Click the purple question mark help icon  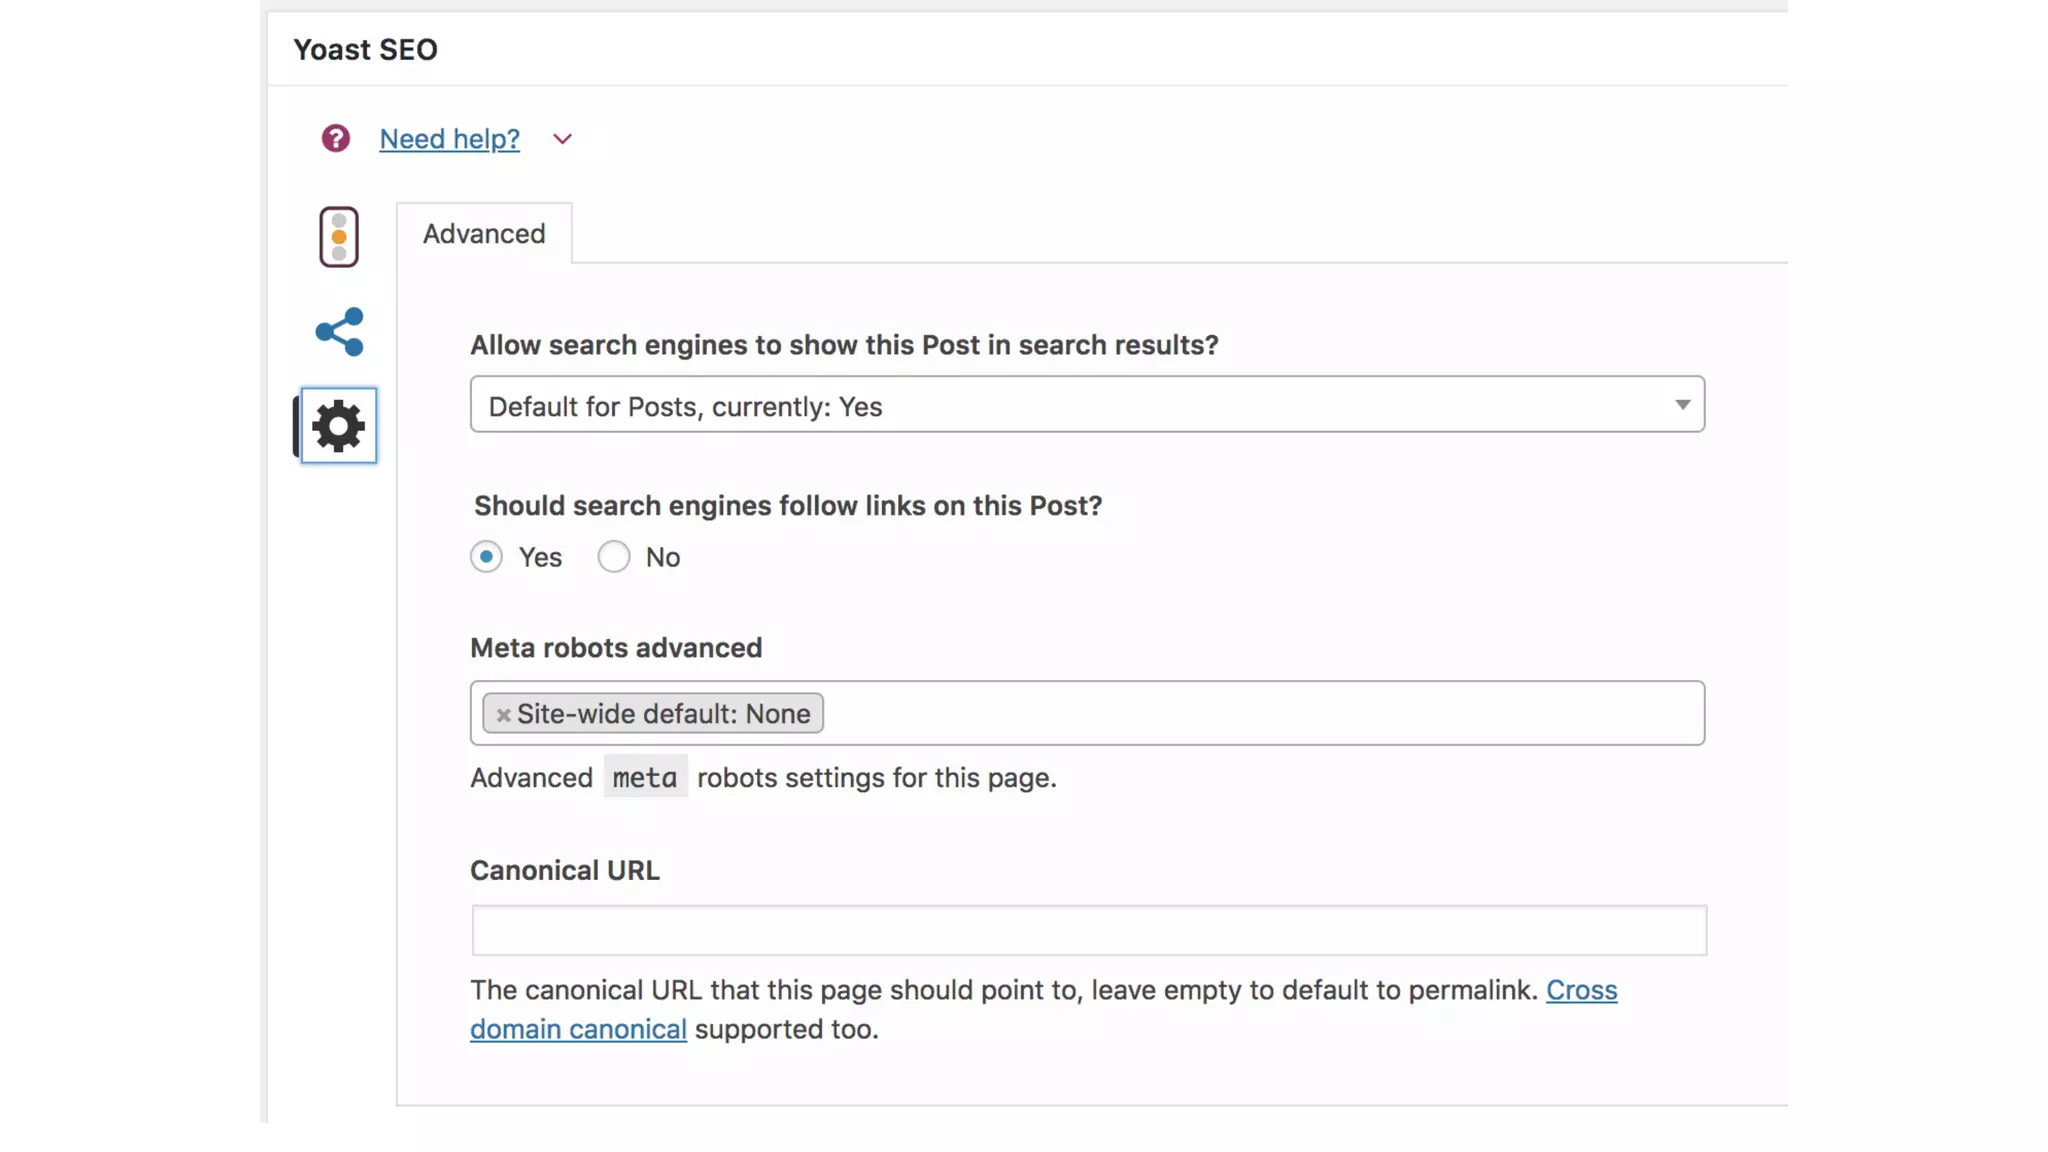336,138
